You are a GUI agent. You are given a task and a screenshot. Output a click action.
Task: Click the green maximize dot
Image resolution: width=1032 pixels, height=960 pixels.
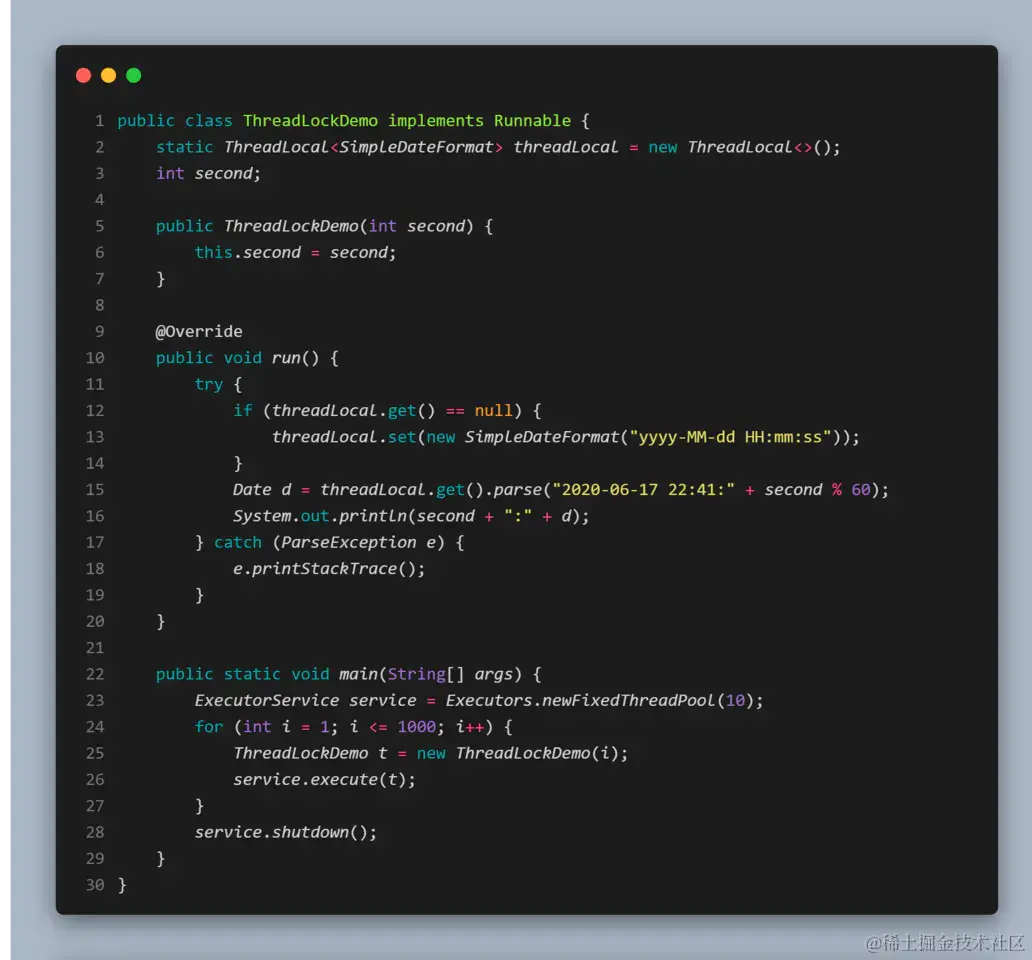click(x=134, y=76)
